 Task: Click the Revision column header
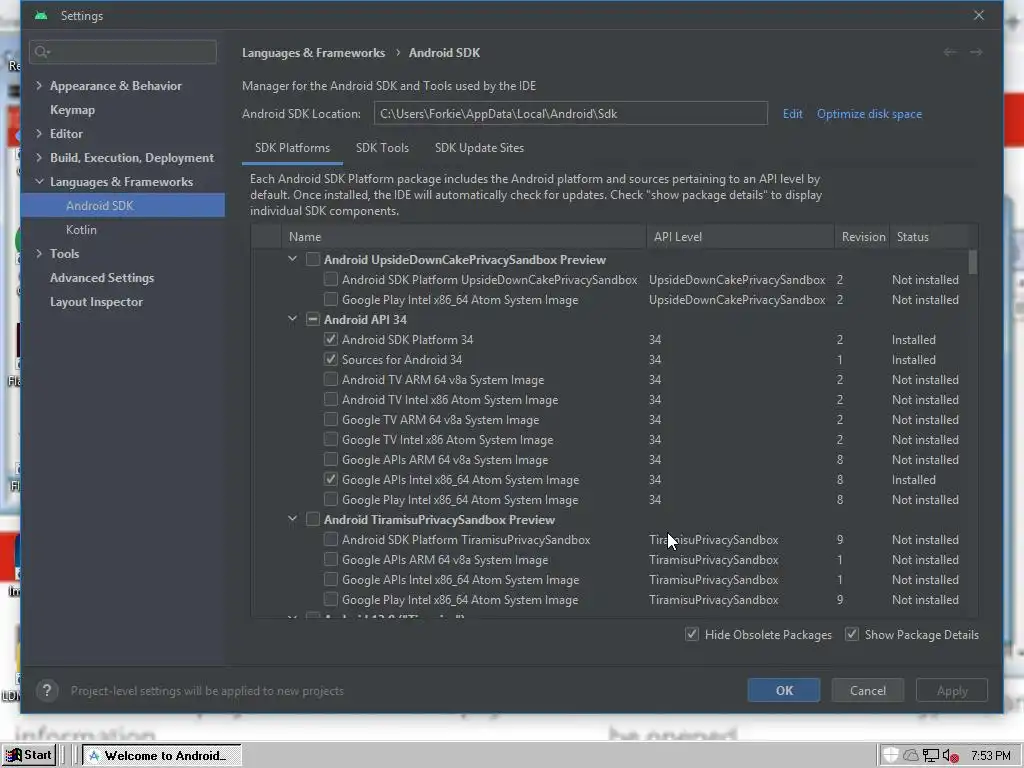pos(863,236)
